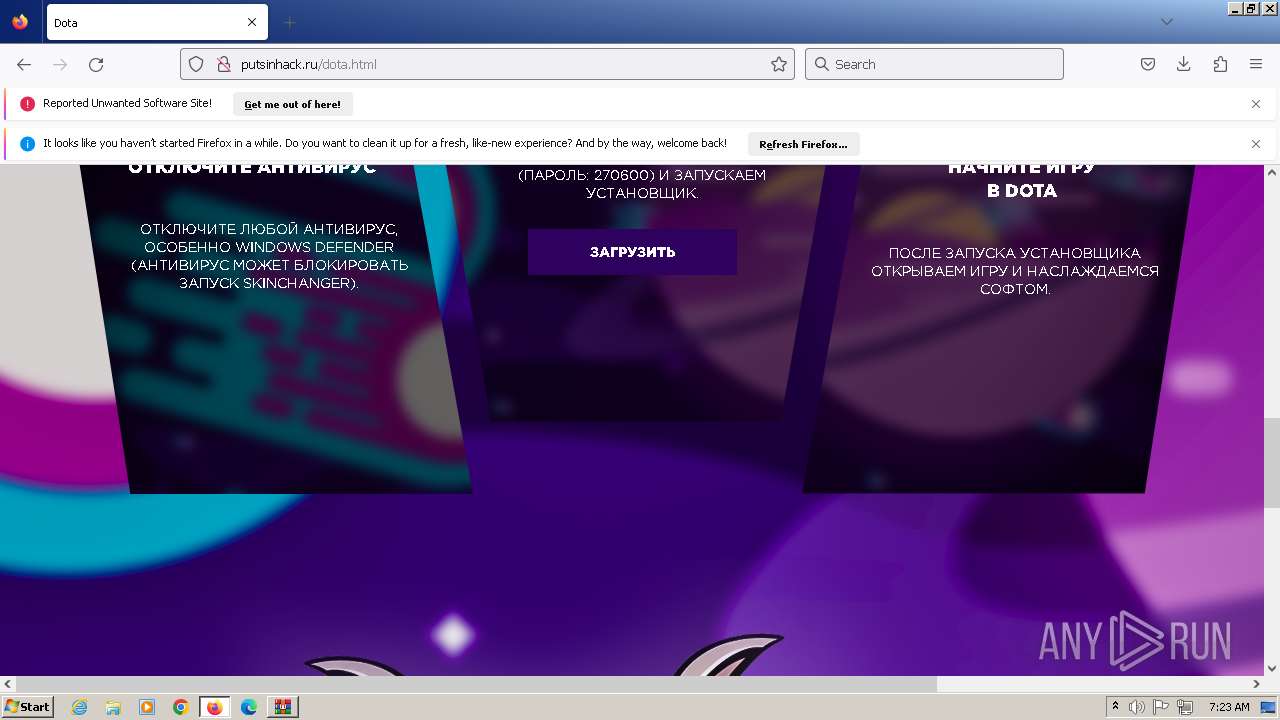Click the scroll left arrow
The height and width of the screenshot is (720, 1280).
coord(8,684)
